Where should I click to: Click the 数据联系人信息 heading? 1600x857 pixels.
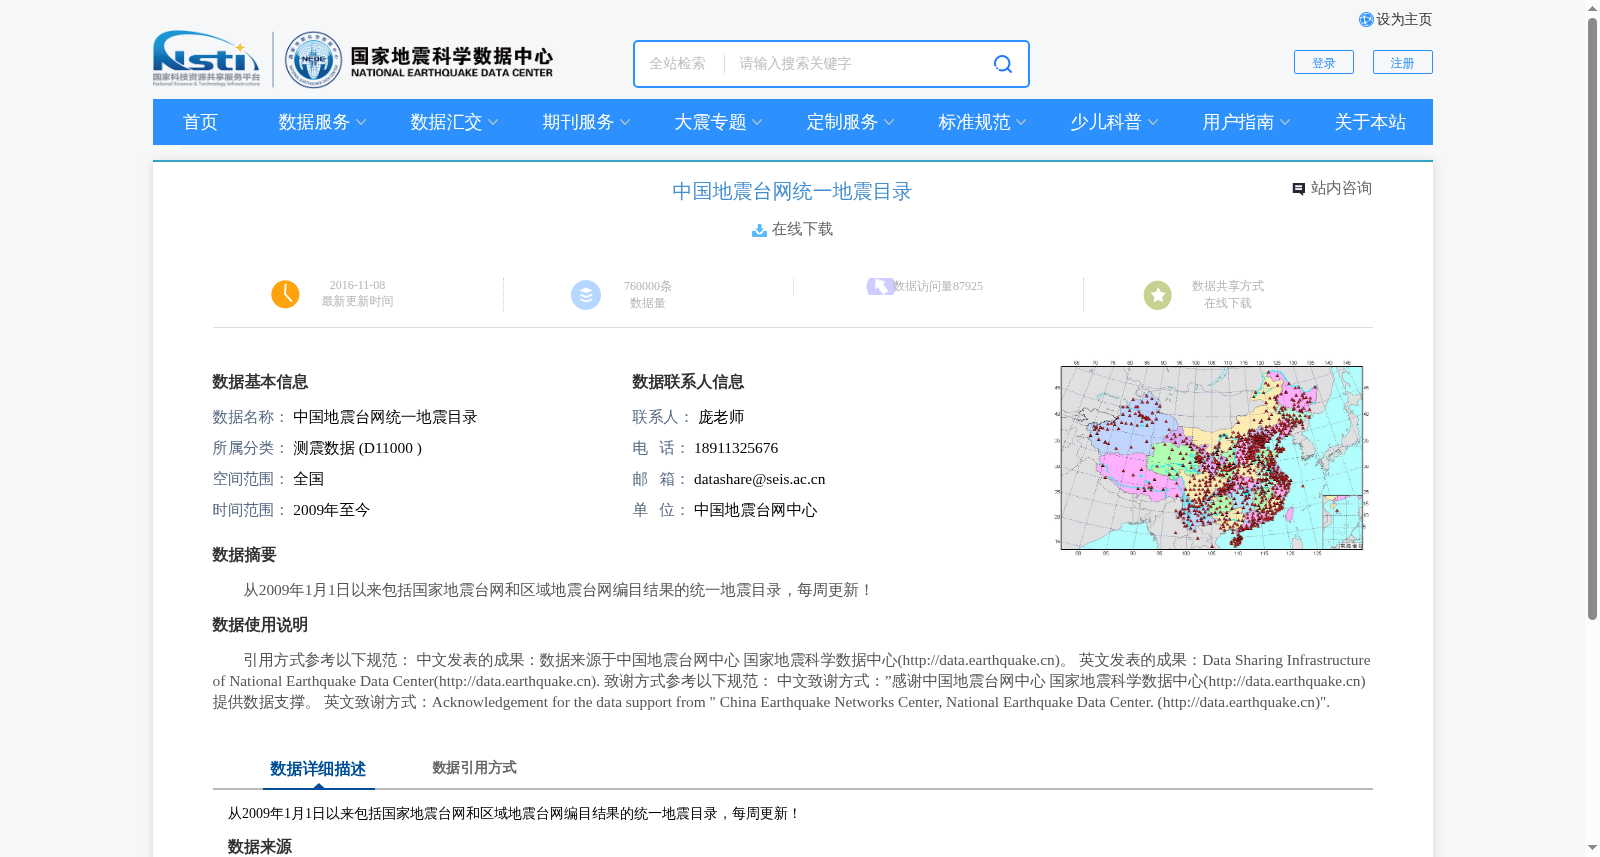coord(688,383)
